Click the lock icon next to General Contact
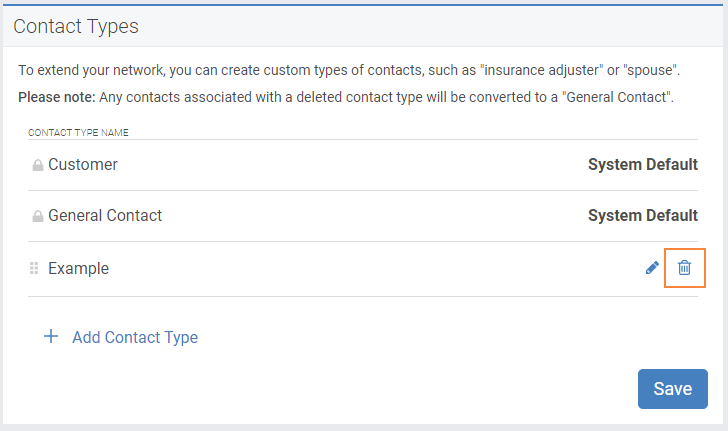 (x=38, y=216)
